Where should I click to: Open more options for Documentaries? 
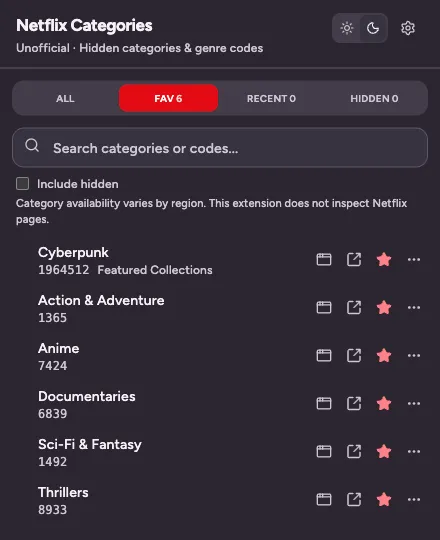pos(414,403)
